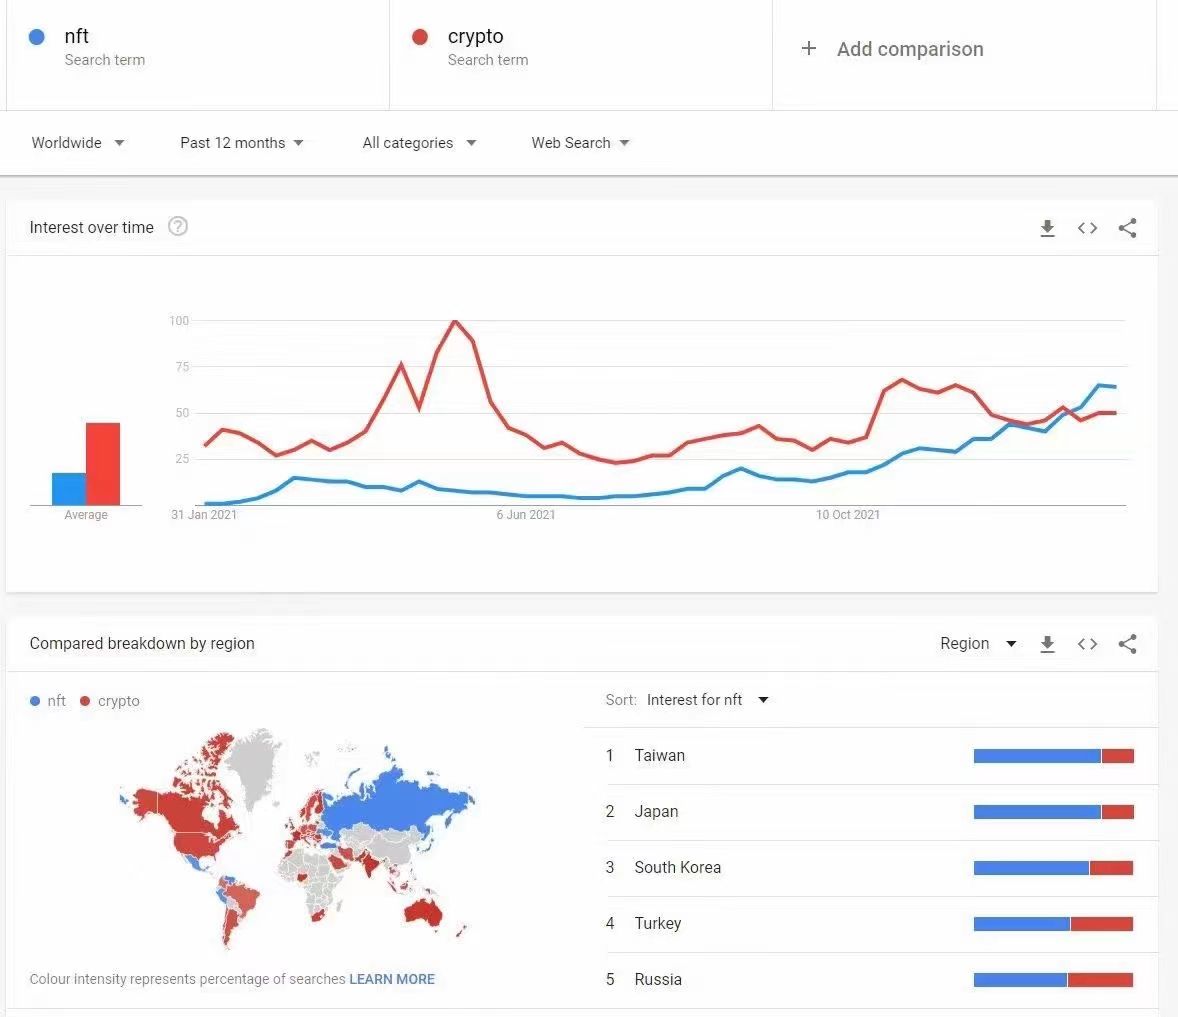
Task: Open the Worldwide location dropdown
Action: (x=78, y=143)
